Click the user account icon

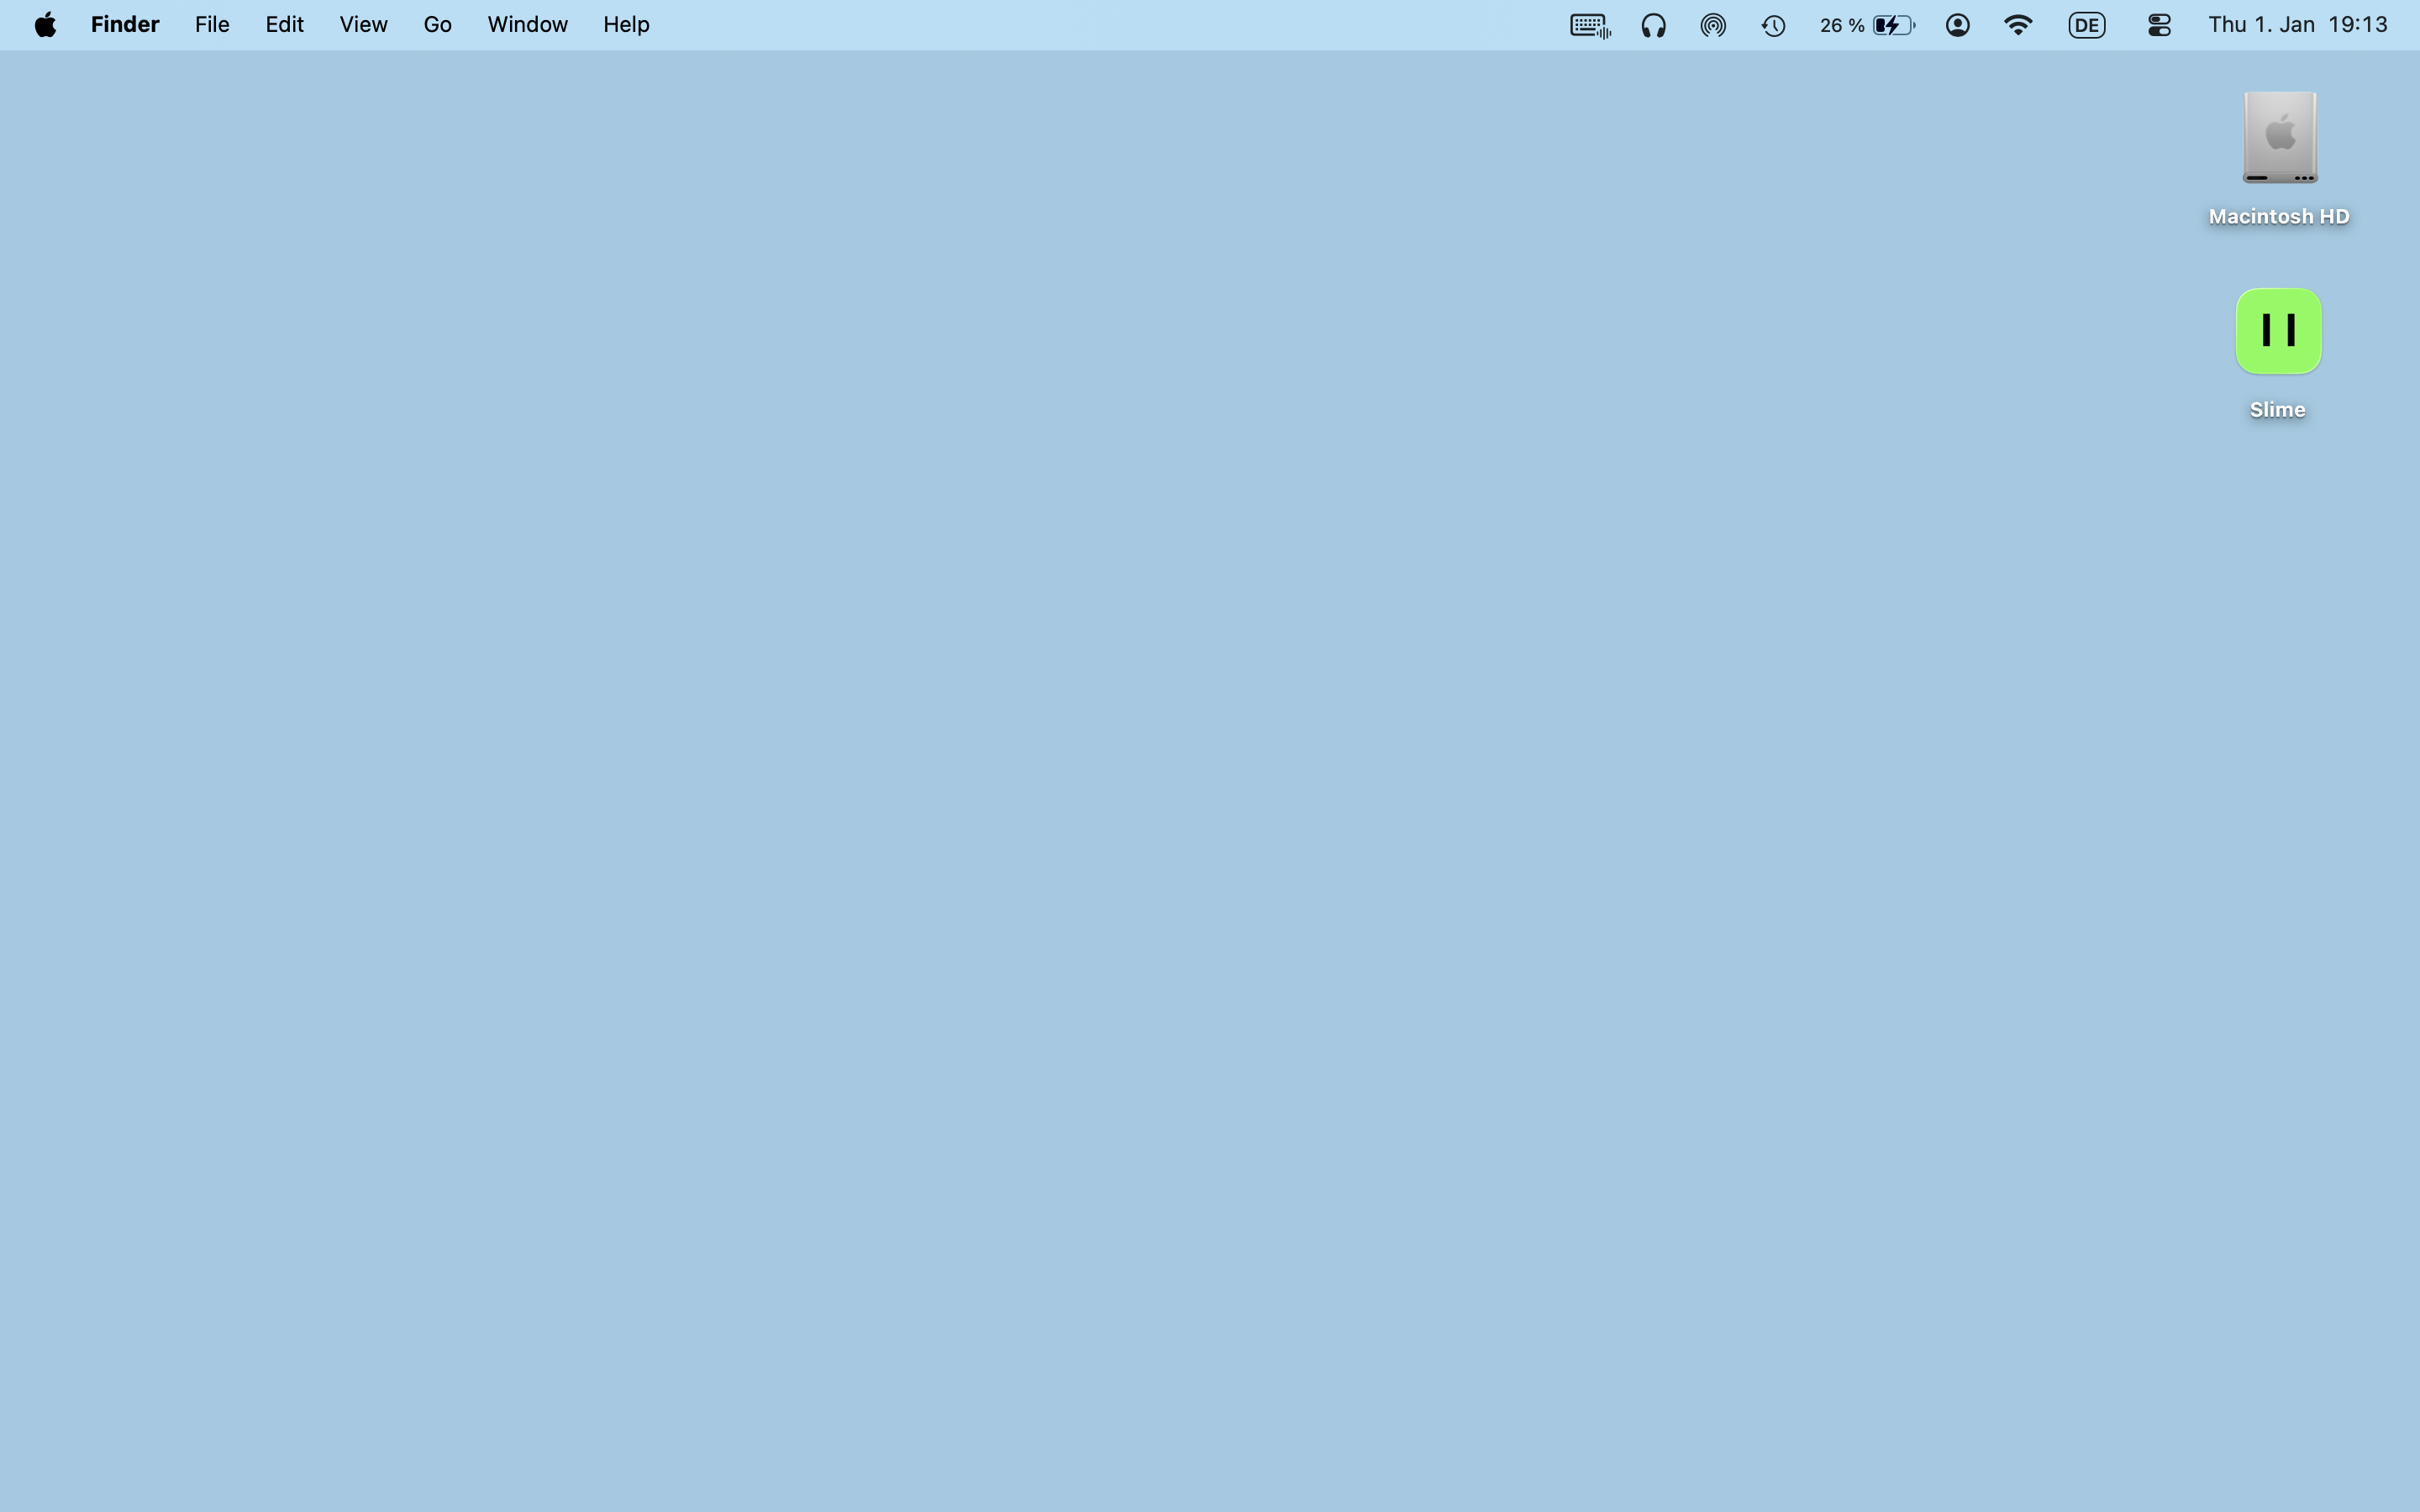pos(1958,25)
